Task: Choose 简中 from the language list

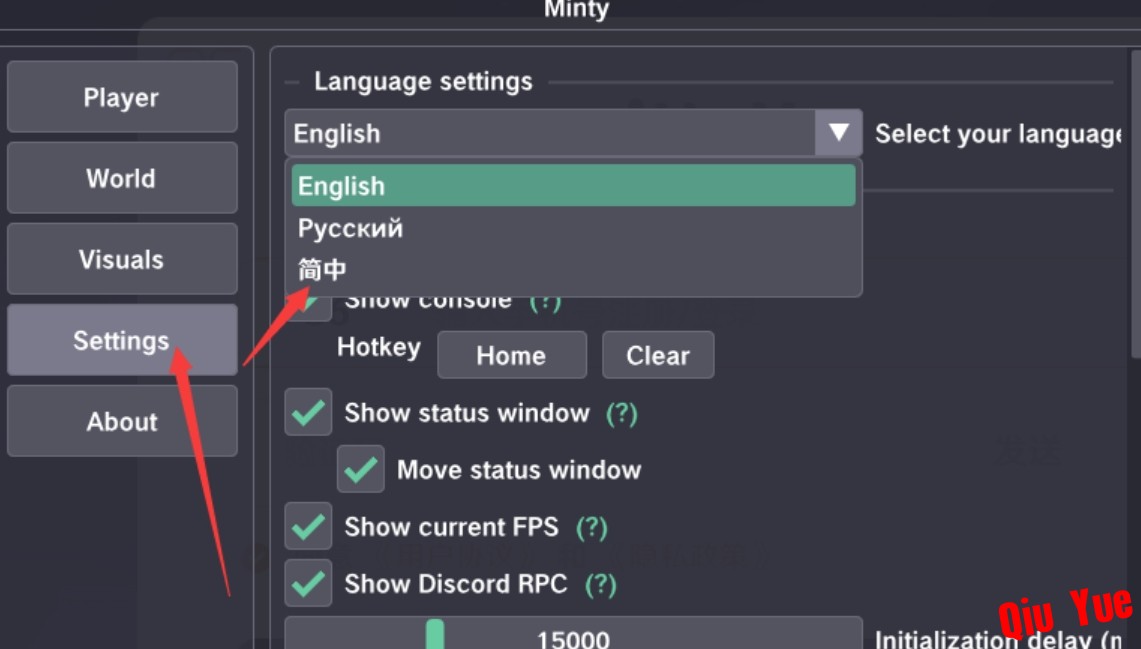Action: point(323,269)
